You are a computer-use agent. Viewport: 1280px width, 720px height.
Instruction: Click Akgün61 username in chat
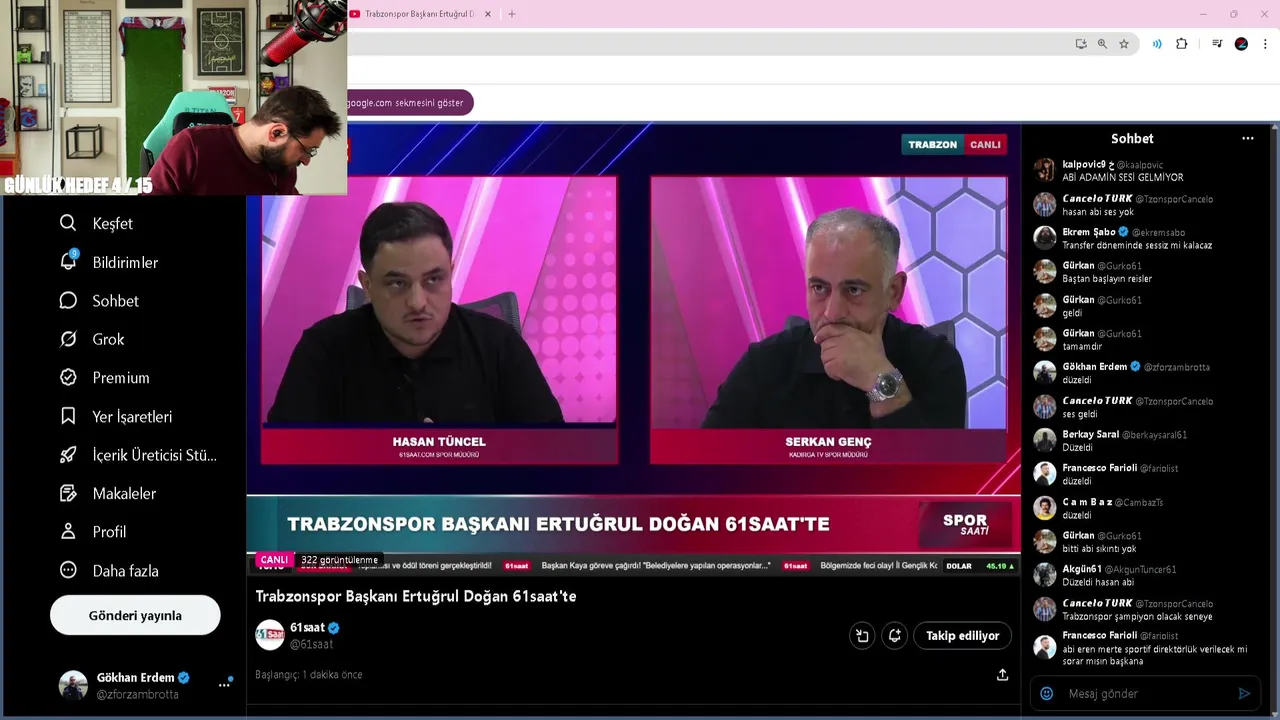pos(1082,569)
